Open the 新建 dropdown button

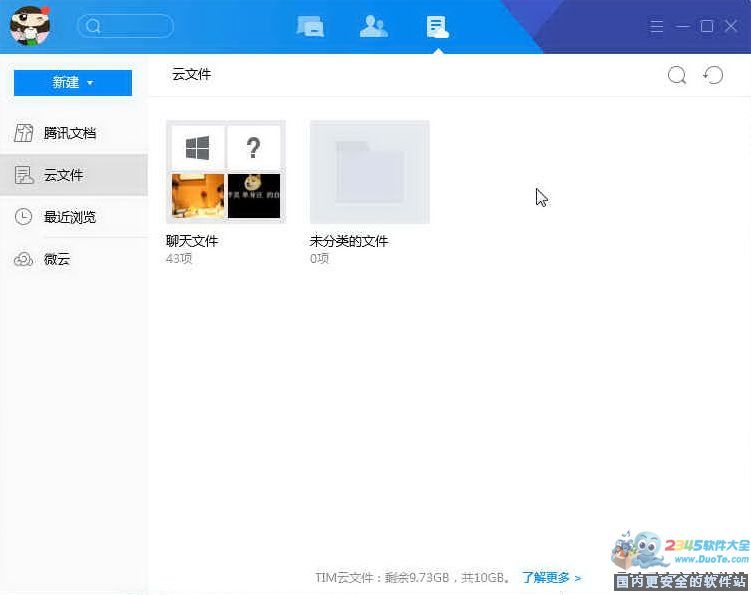click(73, 83)
